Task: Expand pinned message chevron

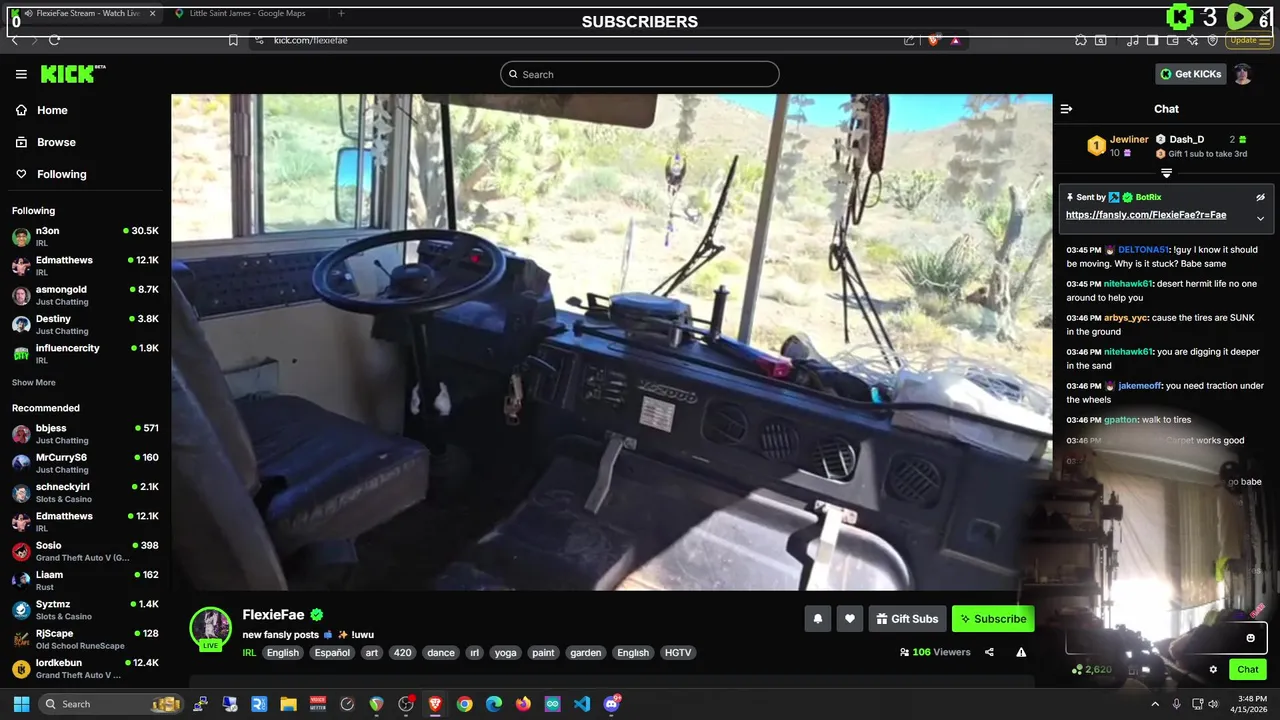Action: click(x=1260, y=218)
